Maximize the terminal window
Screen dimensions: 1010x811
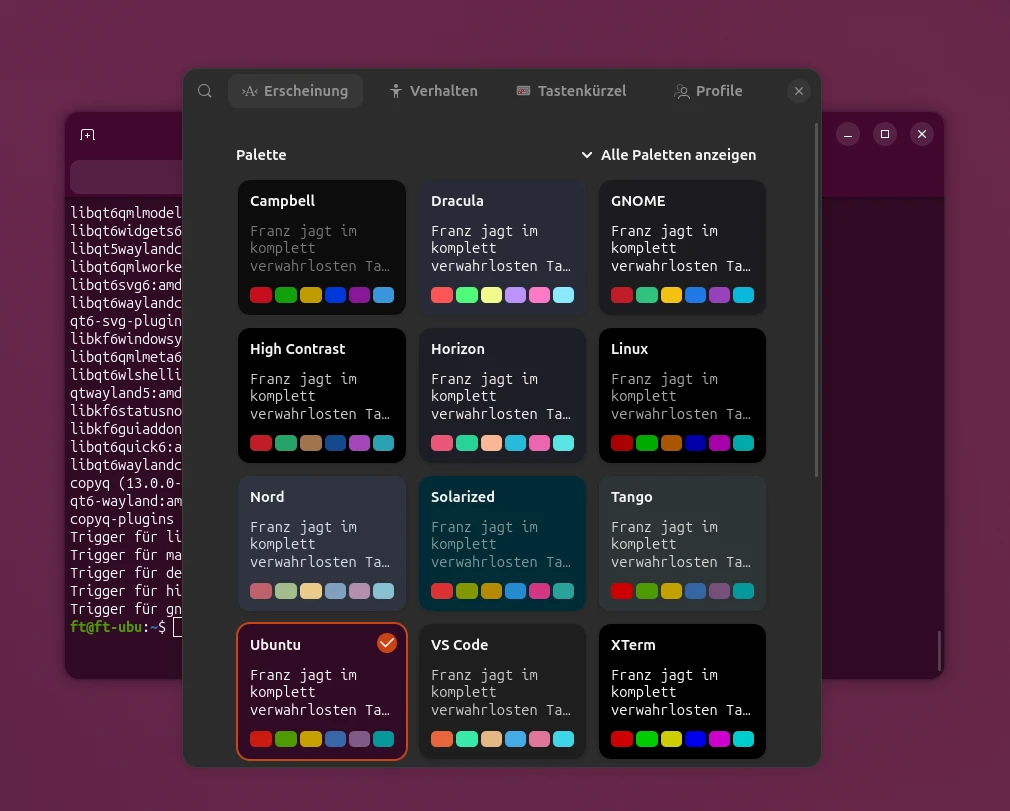[x=885, y=134]
